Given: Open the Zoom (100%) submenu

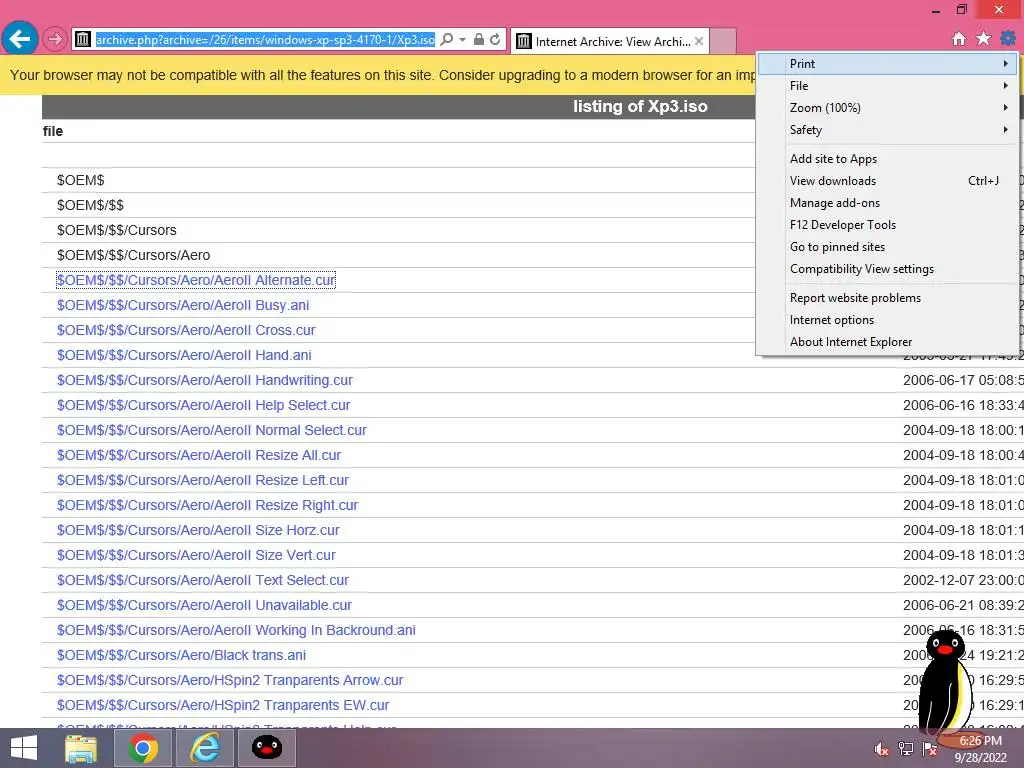Looking at the screenshot, I should coord(888,108).
